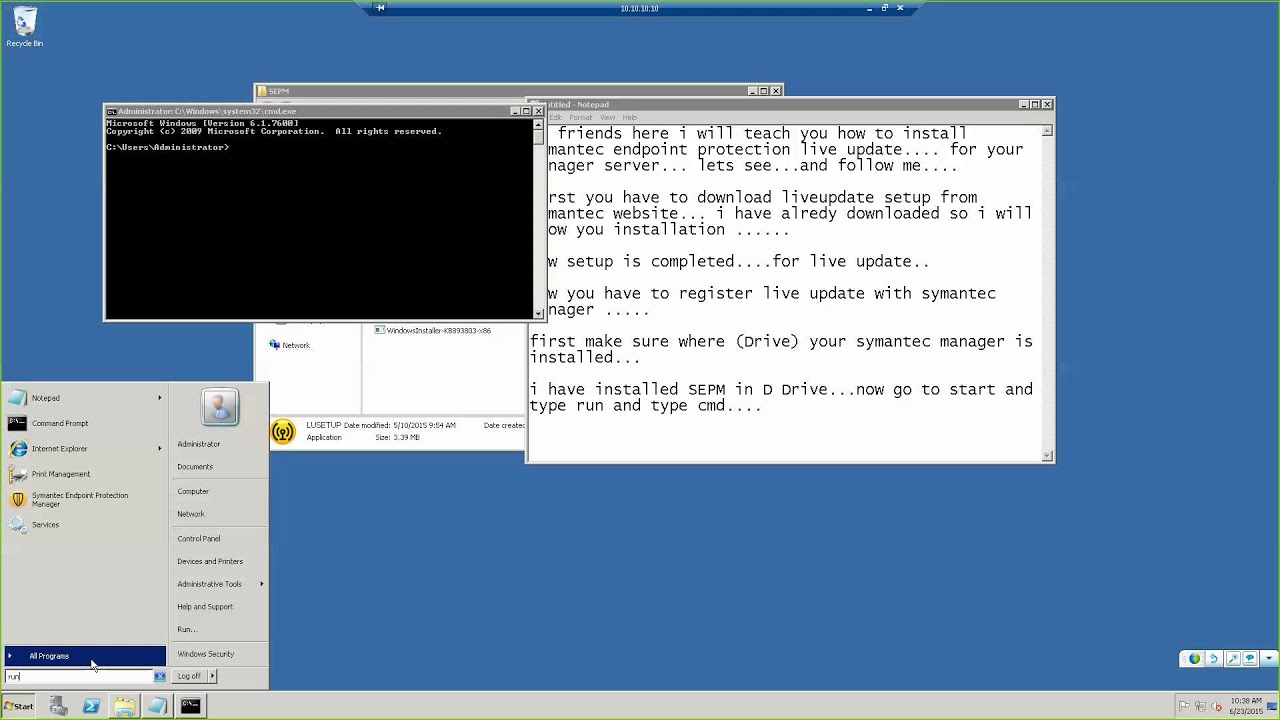Click the globe icon on floating toolbar

coord(1194,659)
